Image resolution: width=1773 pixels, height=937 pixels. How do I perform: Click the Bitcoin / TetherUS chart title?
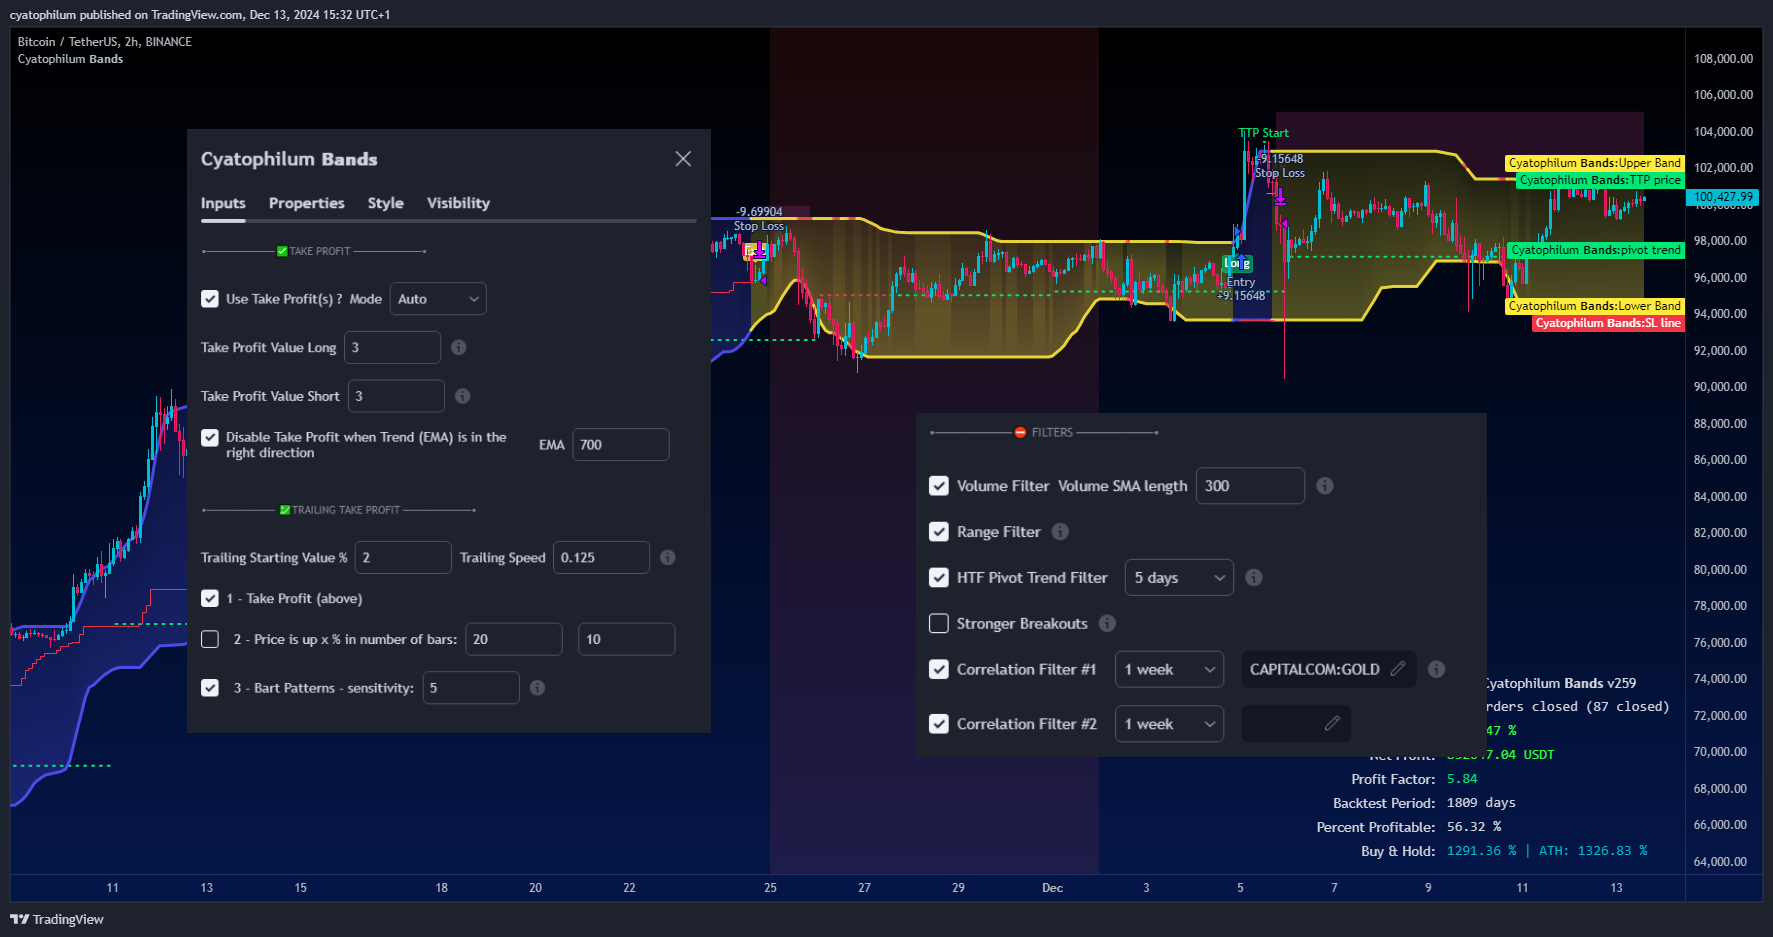(x=104, y=42)
